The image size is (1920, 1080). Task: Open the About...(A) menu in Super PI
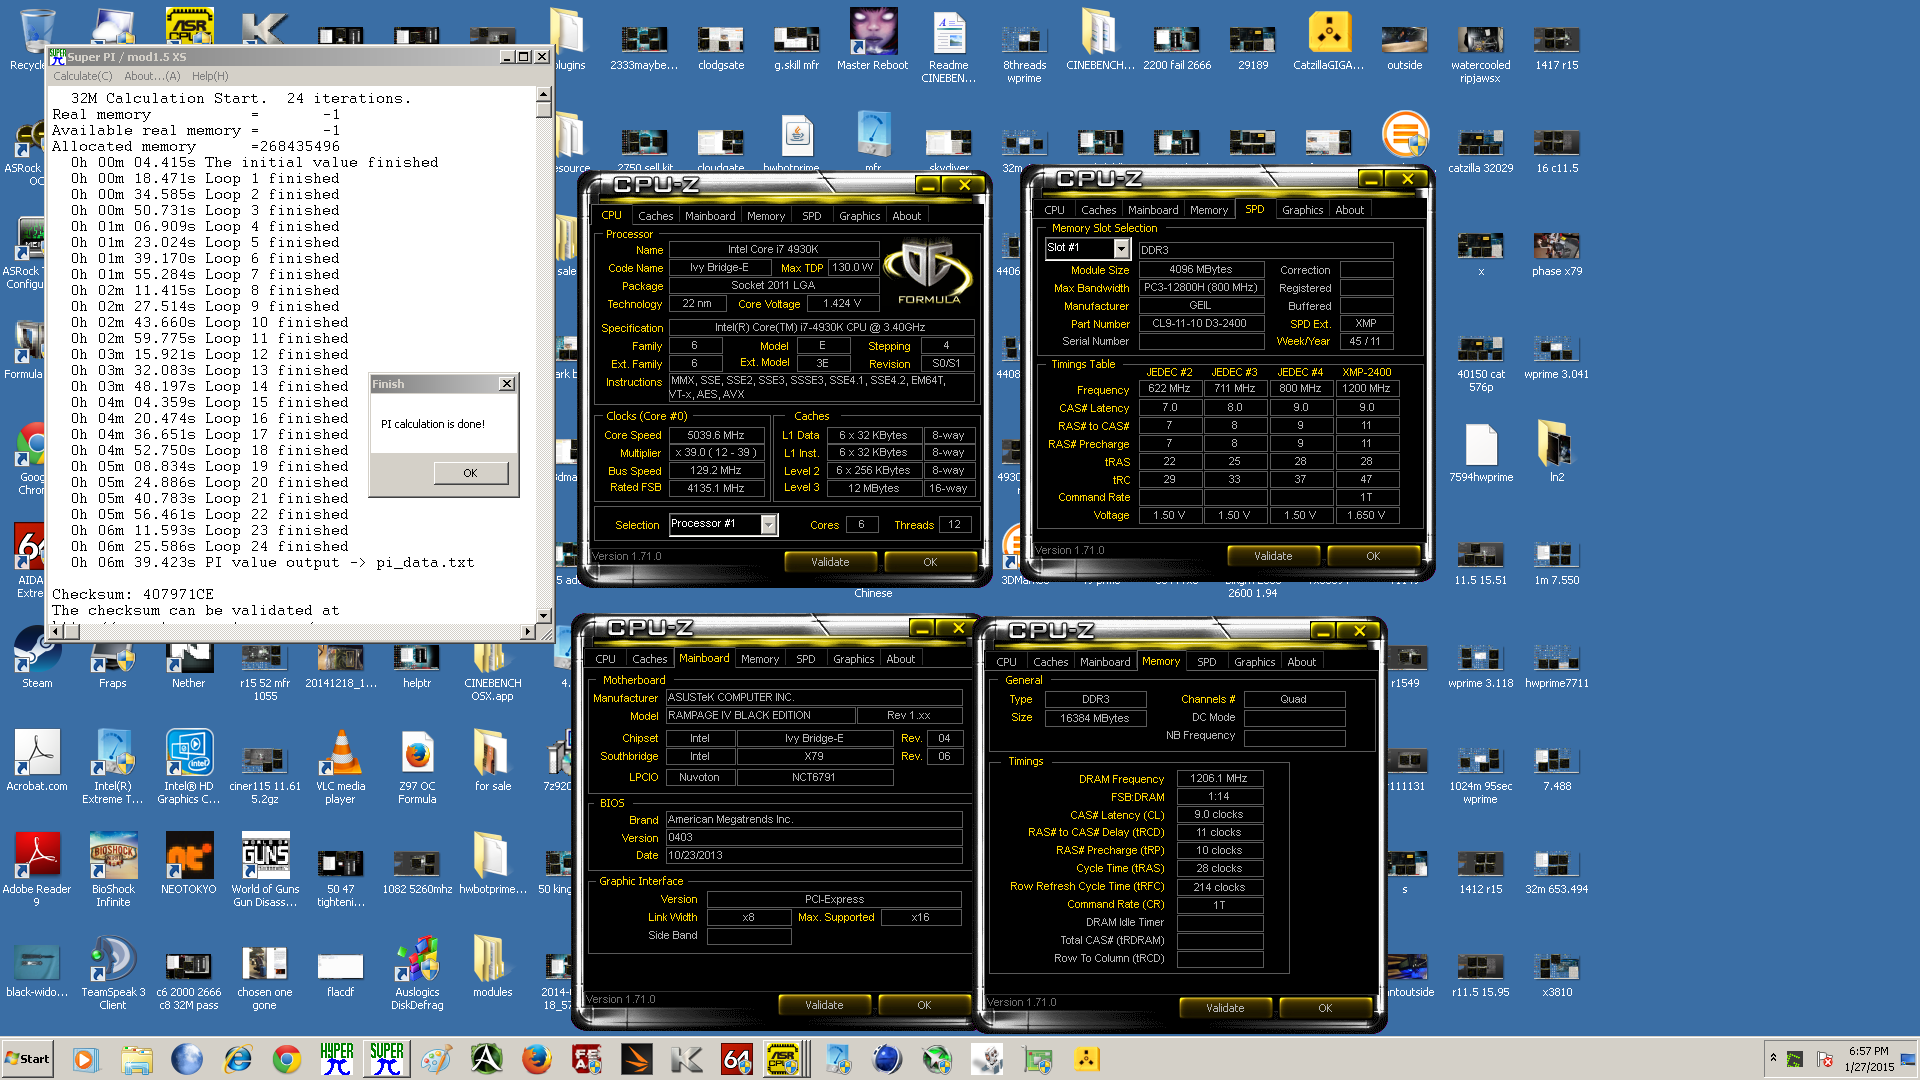pos(152,76)
